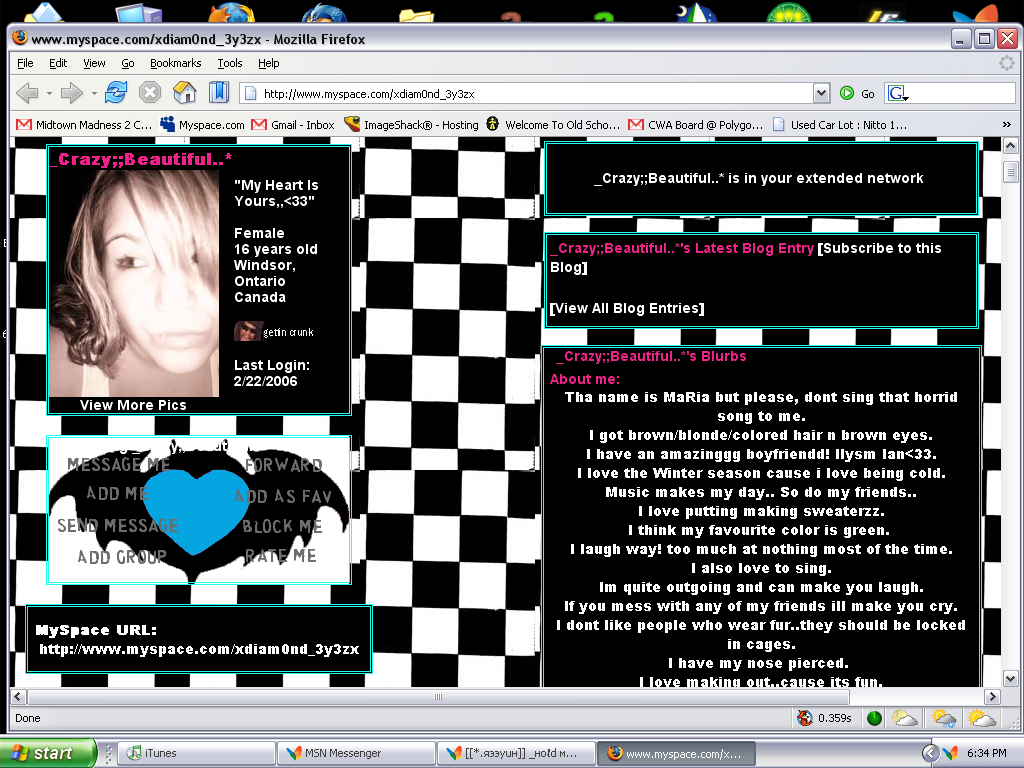Open the Messenger icon in the system tray
This screenshot has width=1024, height=768.
click(x=949, y=754)
